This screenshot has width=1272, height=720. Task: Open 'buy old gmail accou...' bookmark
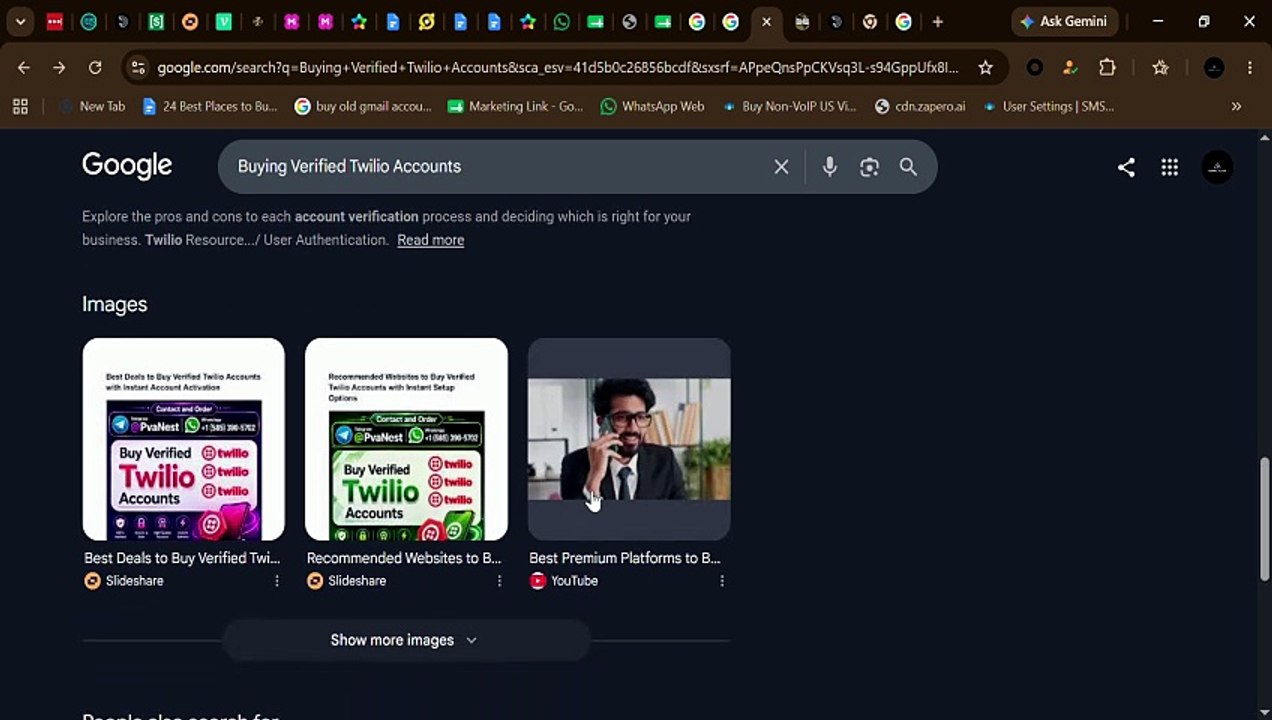click(x=363, y=106)
